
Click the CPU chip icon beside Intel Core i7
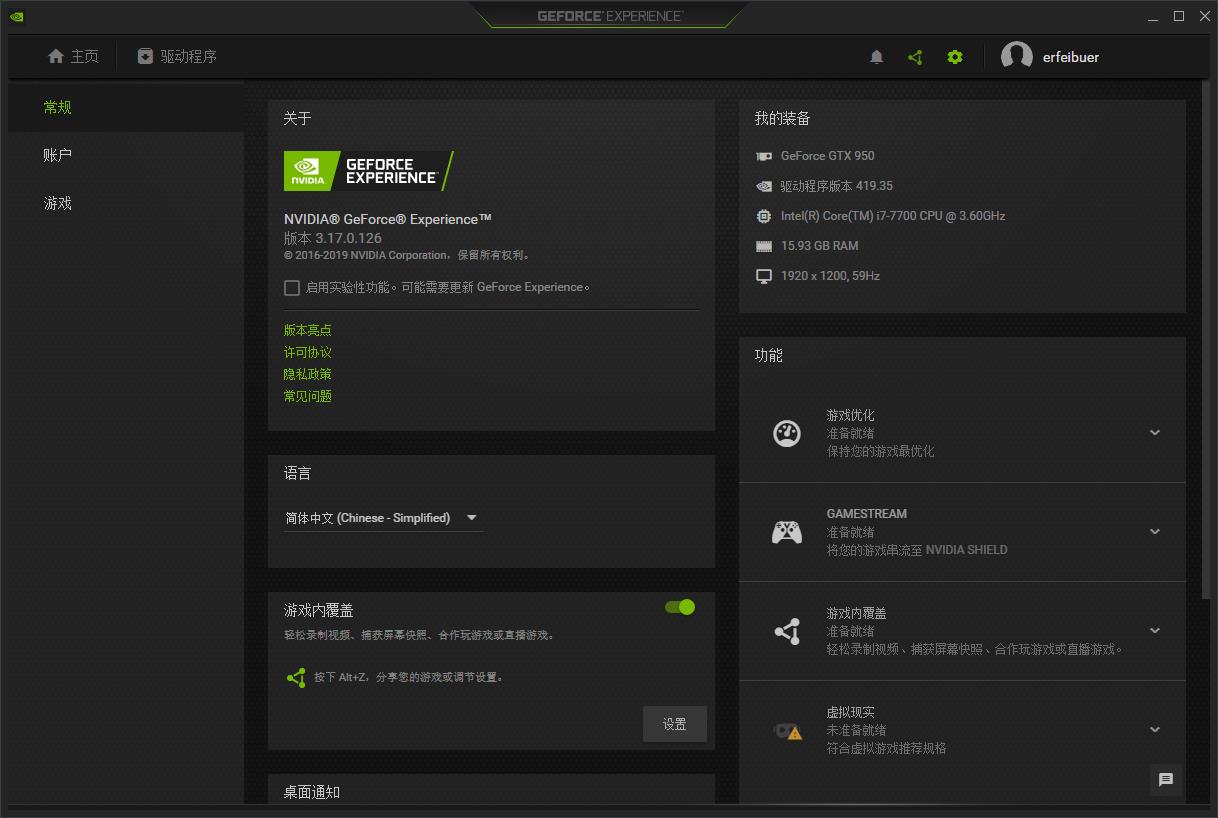764,216
